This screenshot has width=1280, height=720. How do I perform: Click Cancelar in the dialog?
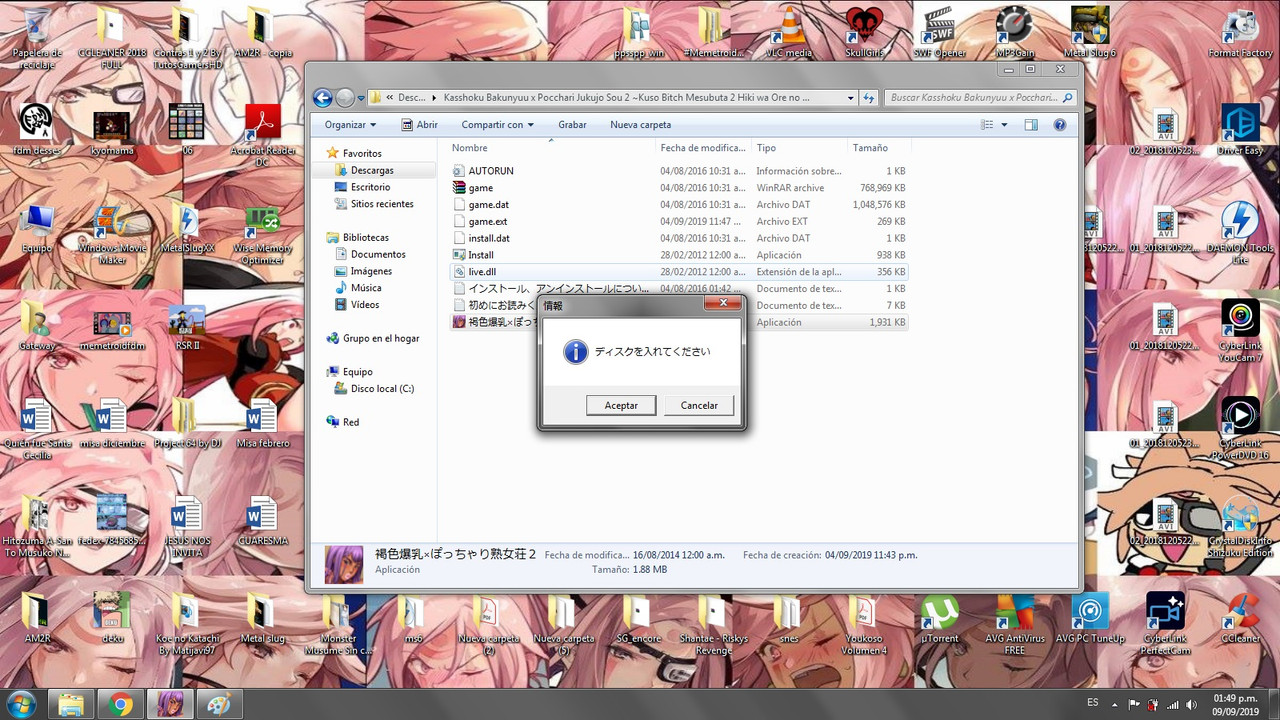(x=699, y=405)
